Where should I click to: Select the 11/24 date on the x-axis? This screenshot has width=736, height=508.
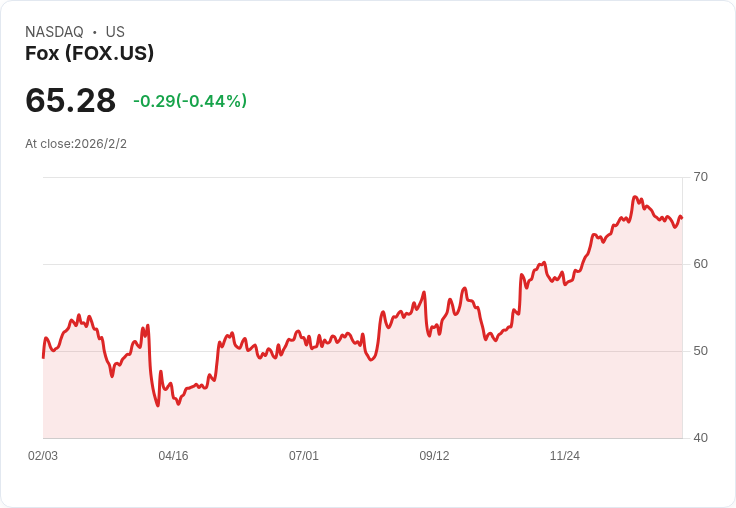[565, 456]
